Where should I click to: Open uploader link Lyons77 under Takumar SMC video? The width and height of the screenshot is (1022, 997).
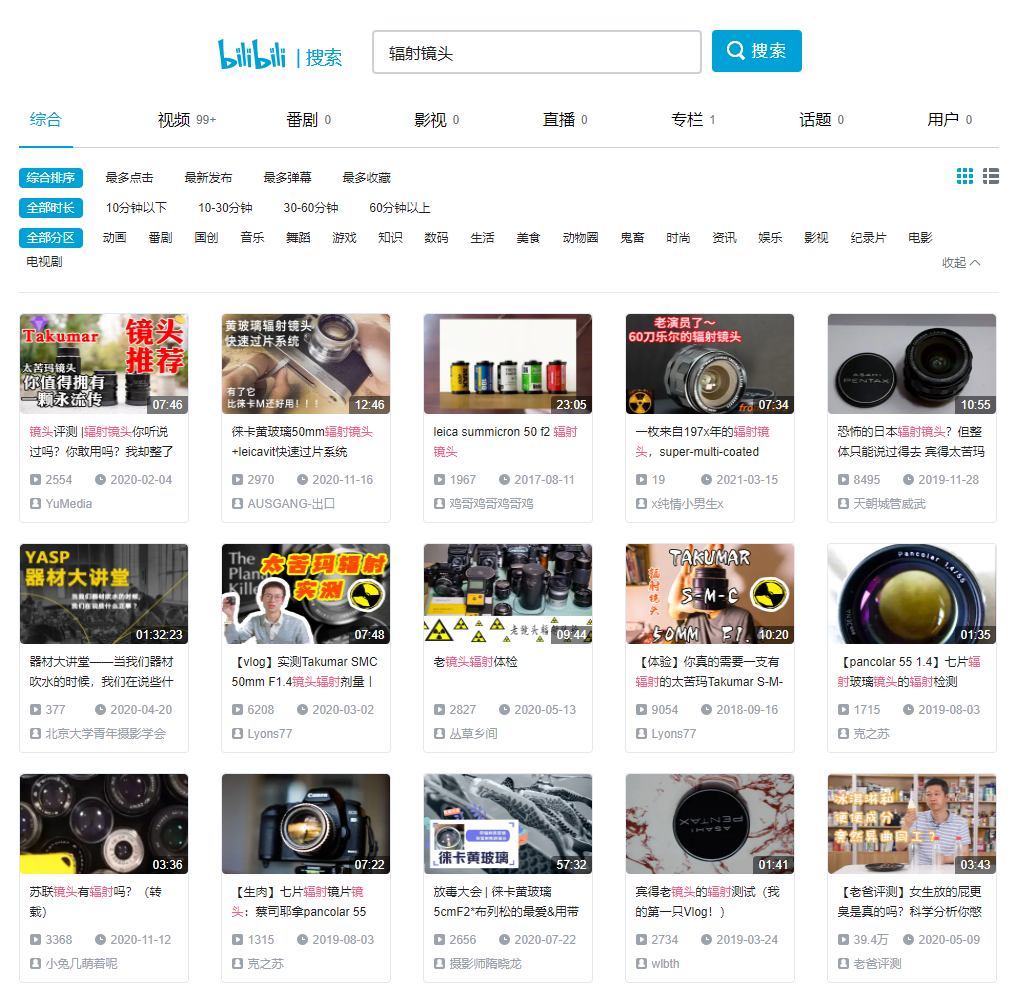269,734
